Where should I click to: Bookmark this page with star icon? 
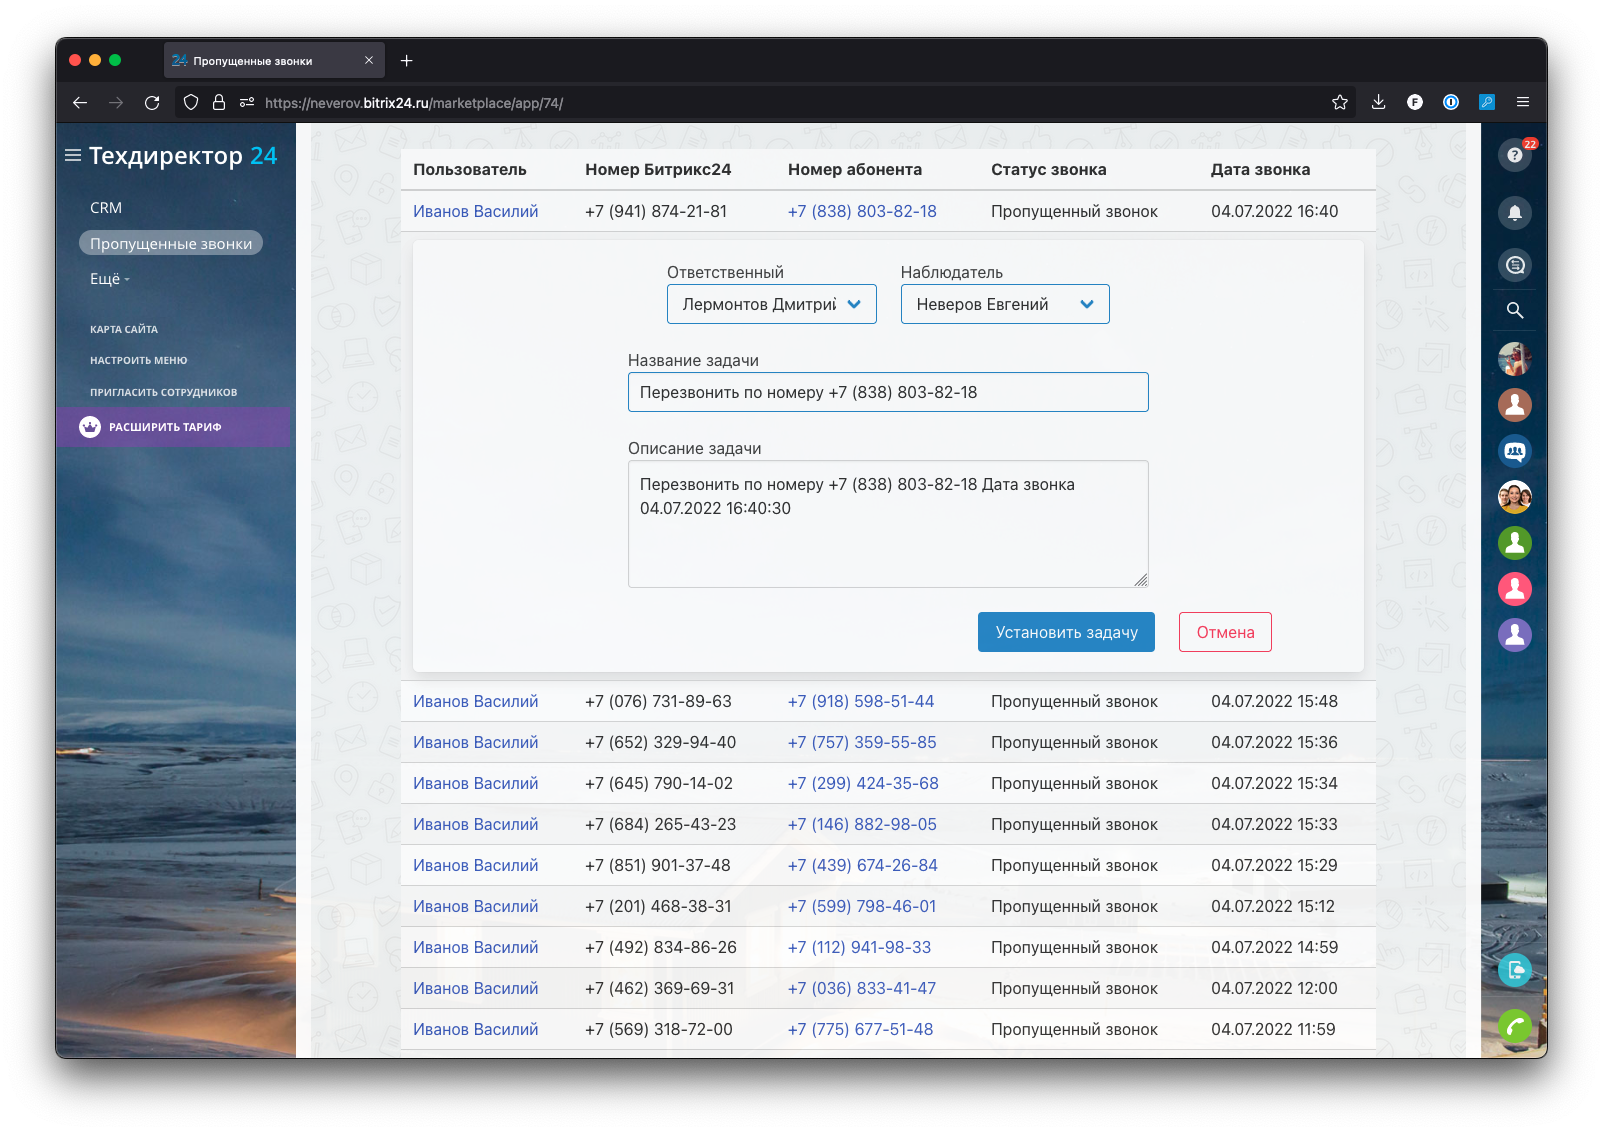click(x=1340, y=102)
